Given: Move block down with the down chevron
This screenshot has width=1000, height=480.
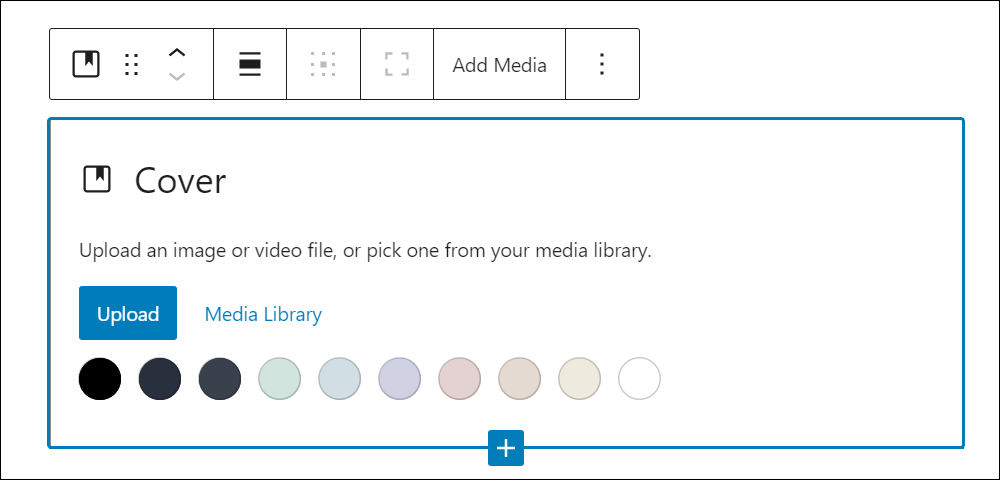Looking at the screenshot, I should coord(177,76).
